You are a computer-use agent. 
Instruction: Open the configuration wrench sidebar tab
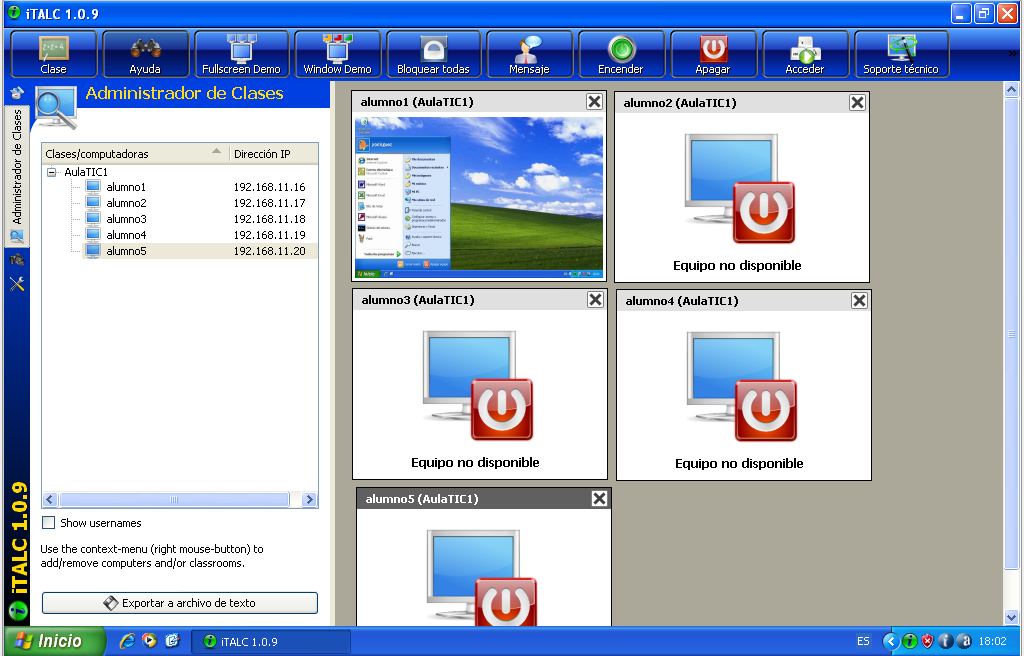point(17,284)
